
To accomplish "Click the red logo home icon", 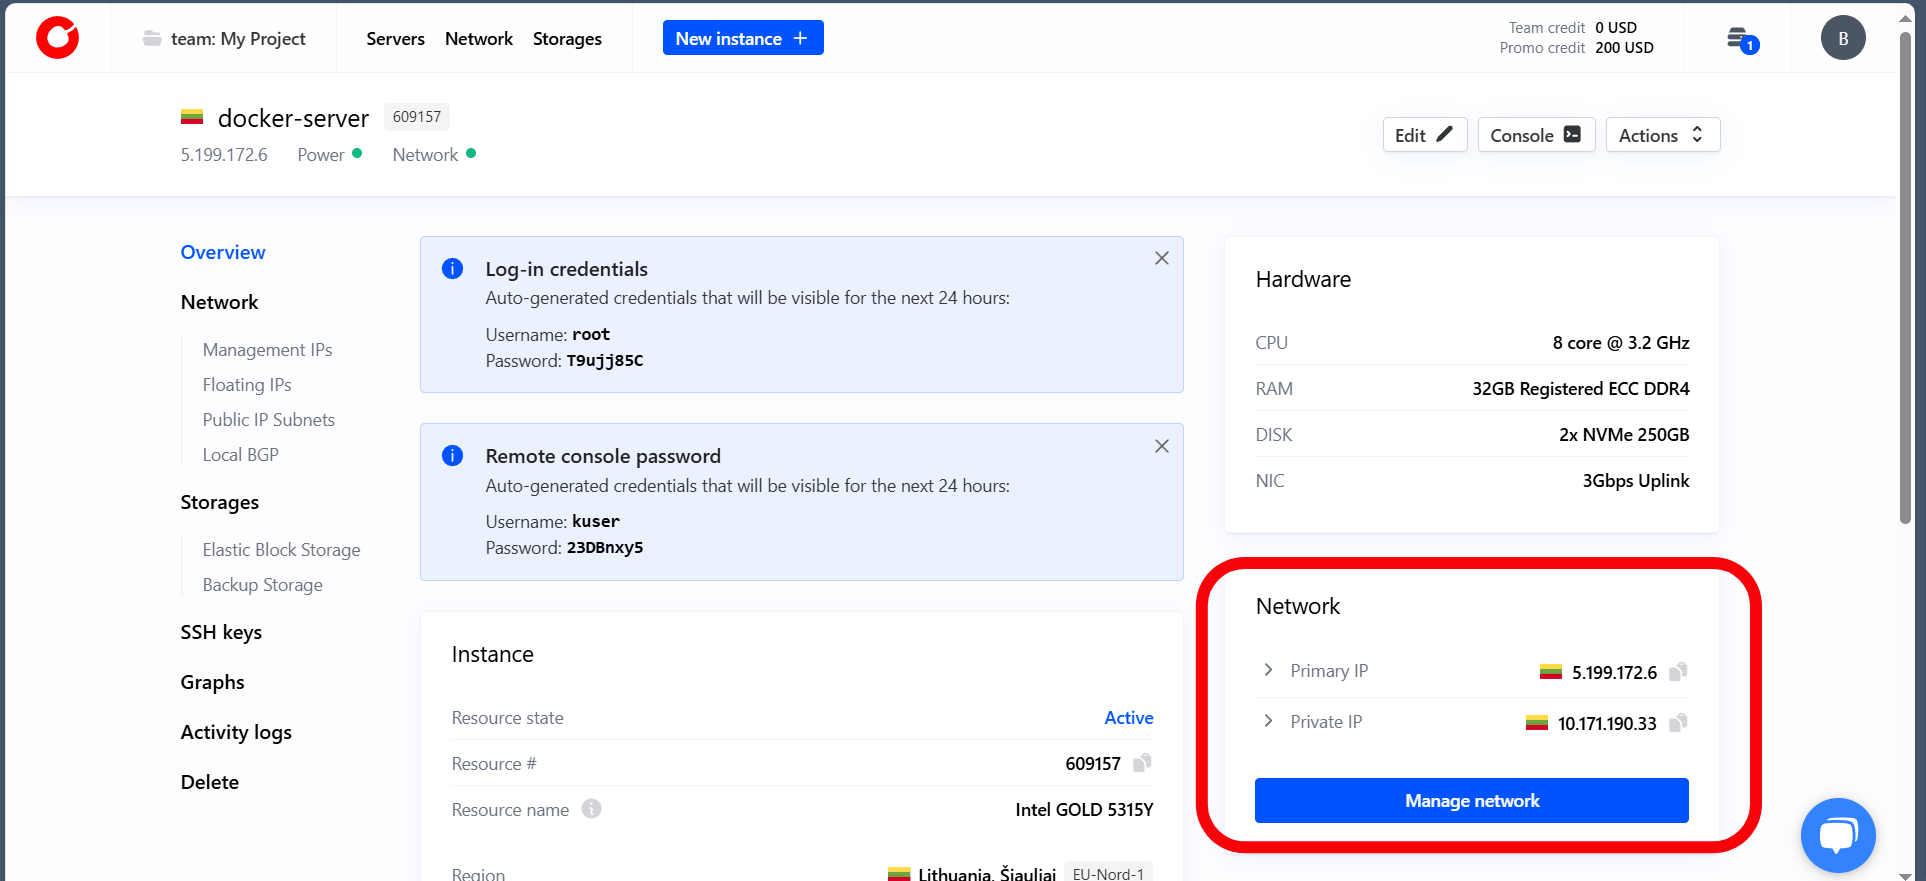I will coord(57,38).
